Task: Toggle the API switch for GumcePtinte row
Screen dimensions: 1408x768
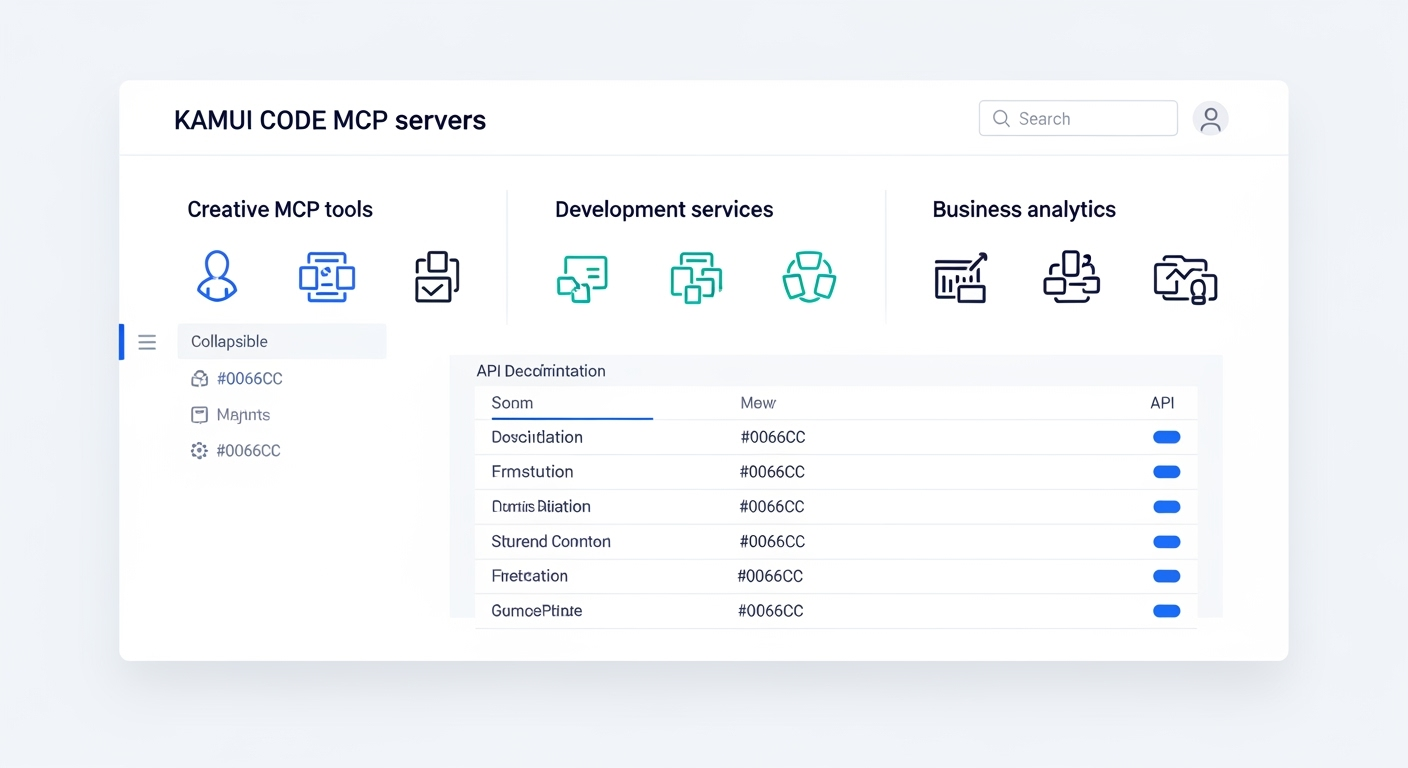Action: pyautogui.click(x=1166, y=611)
